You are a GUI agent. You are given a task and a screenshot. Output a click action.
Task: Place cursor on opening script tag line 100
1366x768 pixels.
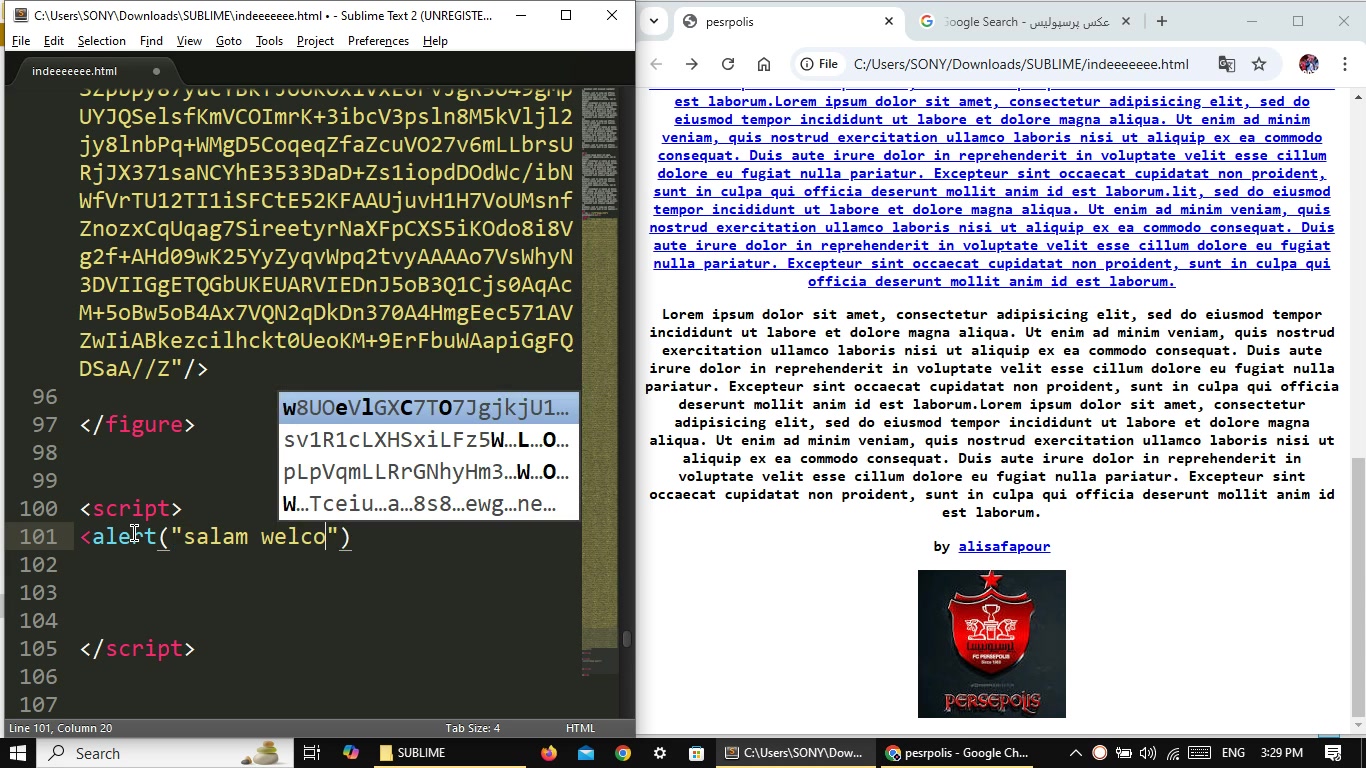(131, 509)
